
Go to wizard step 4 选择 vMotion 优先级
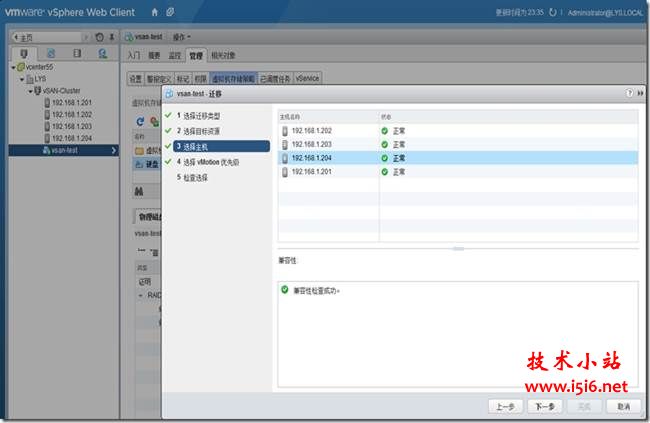[x=208, y=162]
